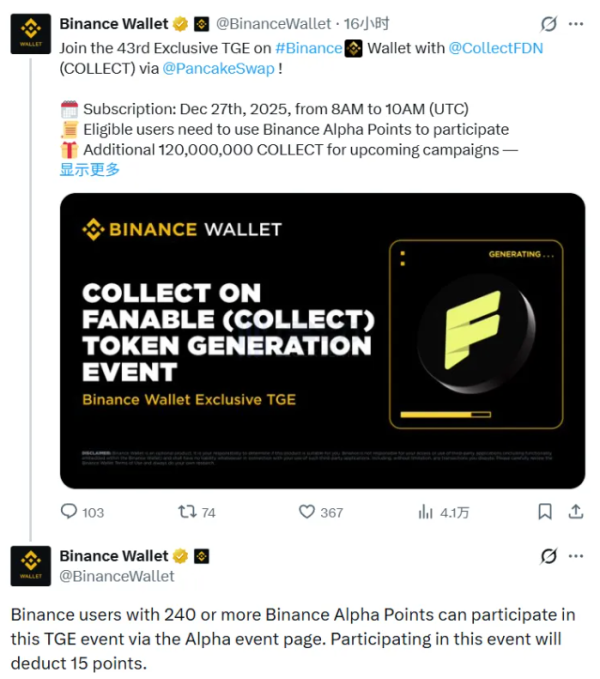Open the @PancakeSwap mention link
600x679 pixels.
pyautogui.click(x=212, y=69)
